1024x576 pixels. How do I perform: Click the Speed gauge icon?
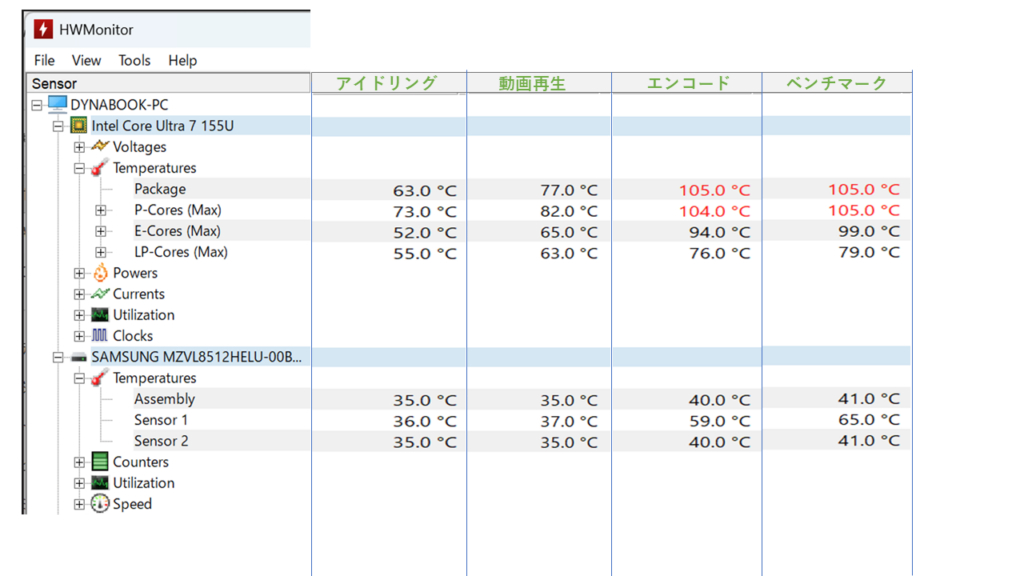(99, 504)
